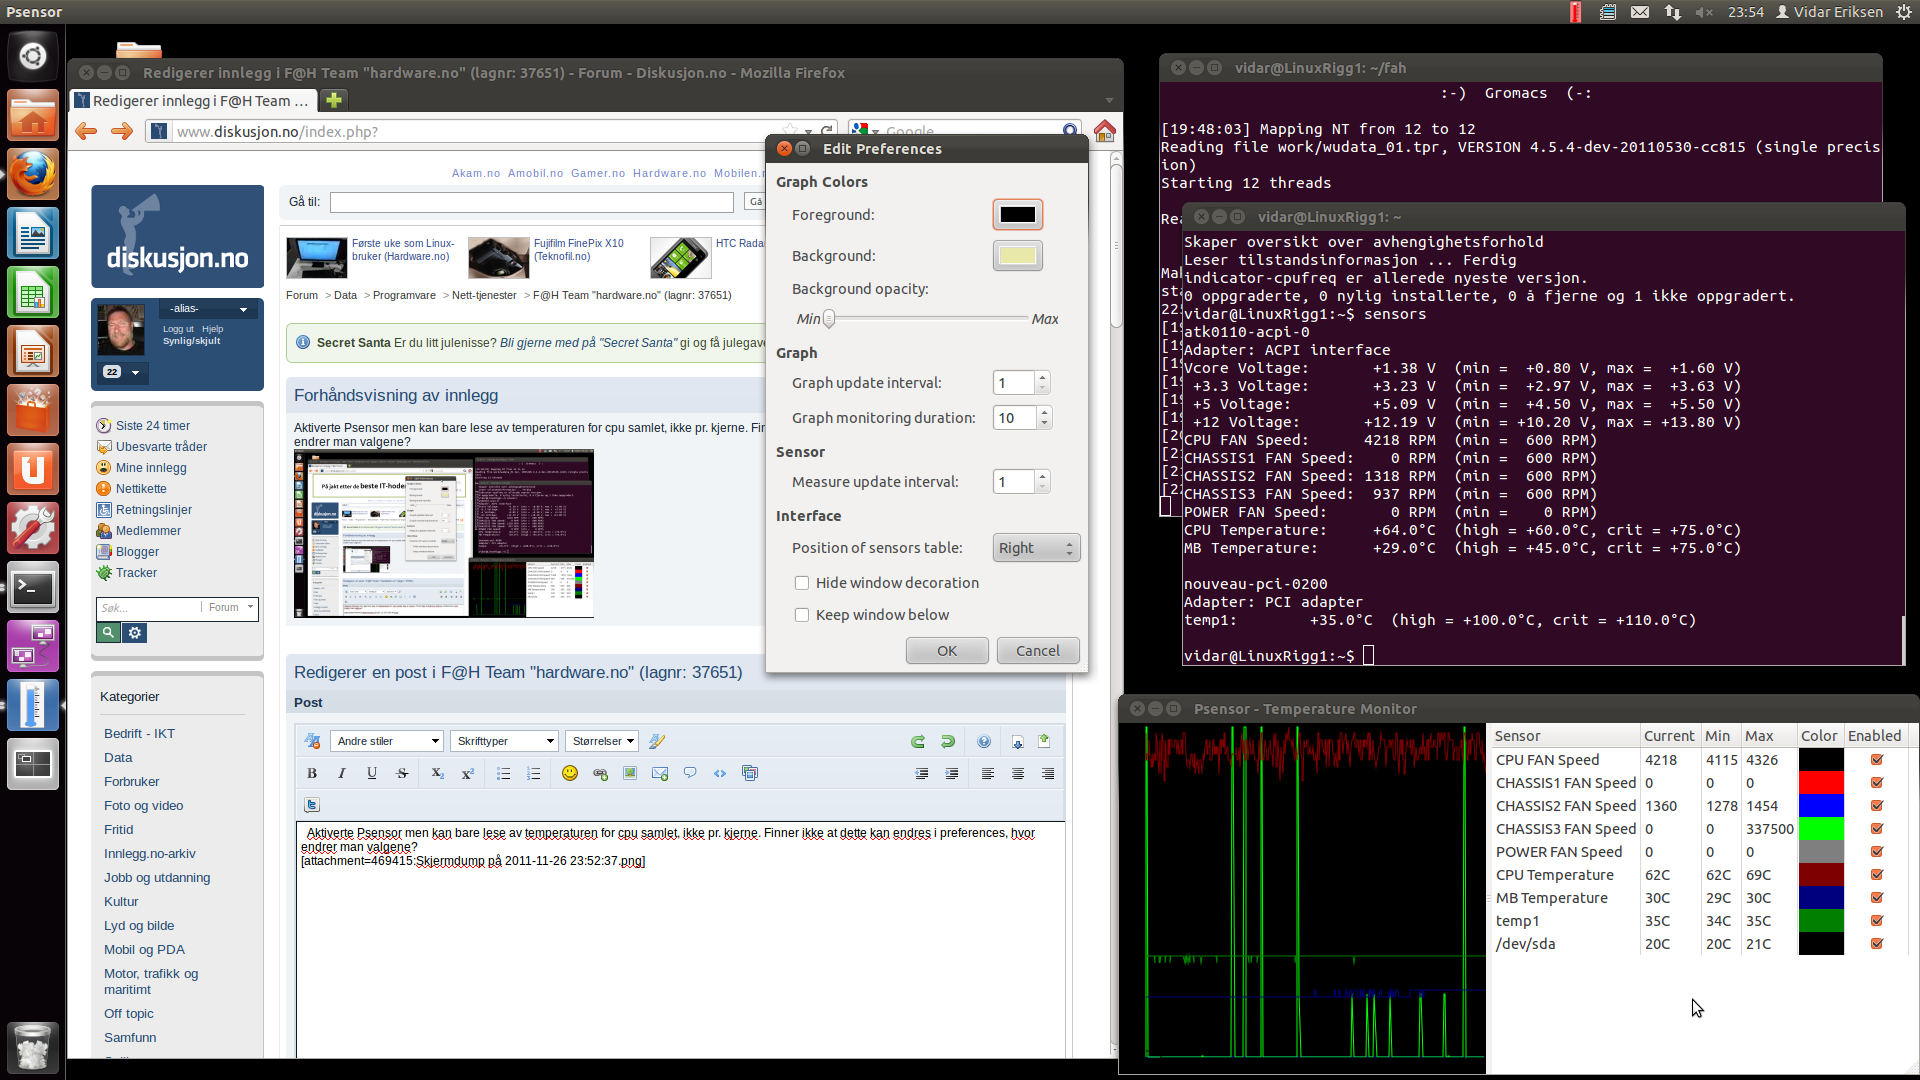The image size is (1920, 1080).
Task: Toggle Hide window decoration checkbox
Action: click(802, 583)
